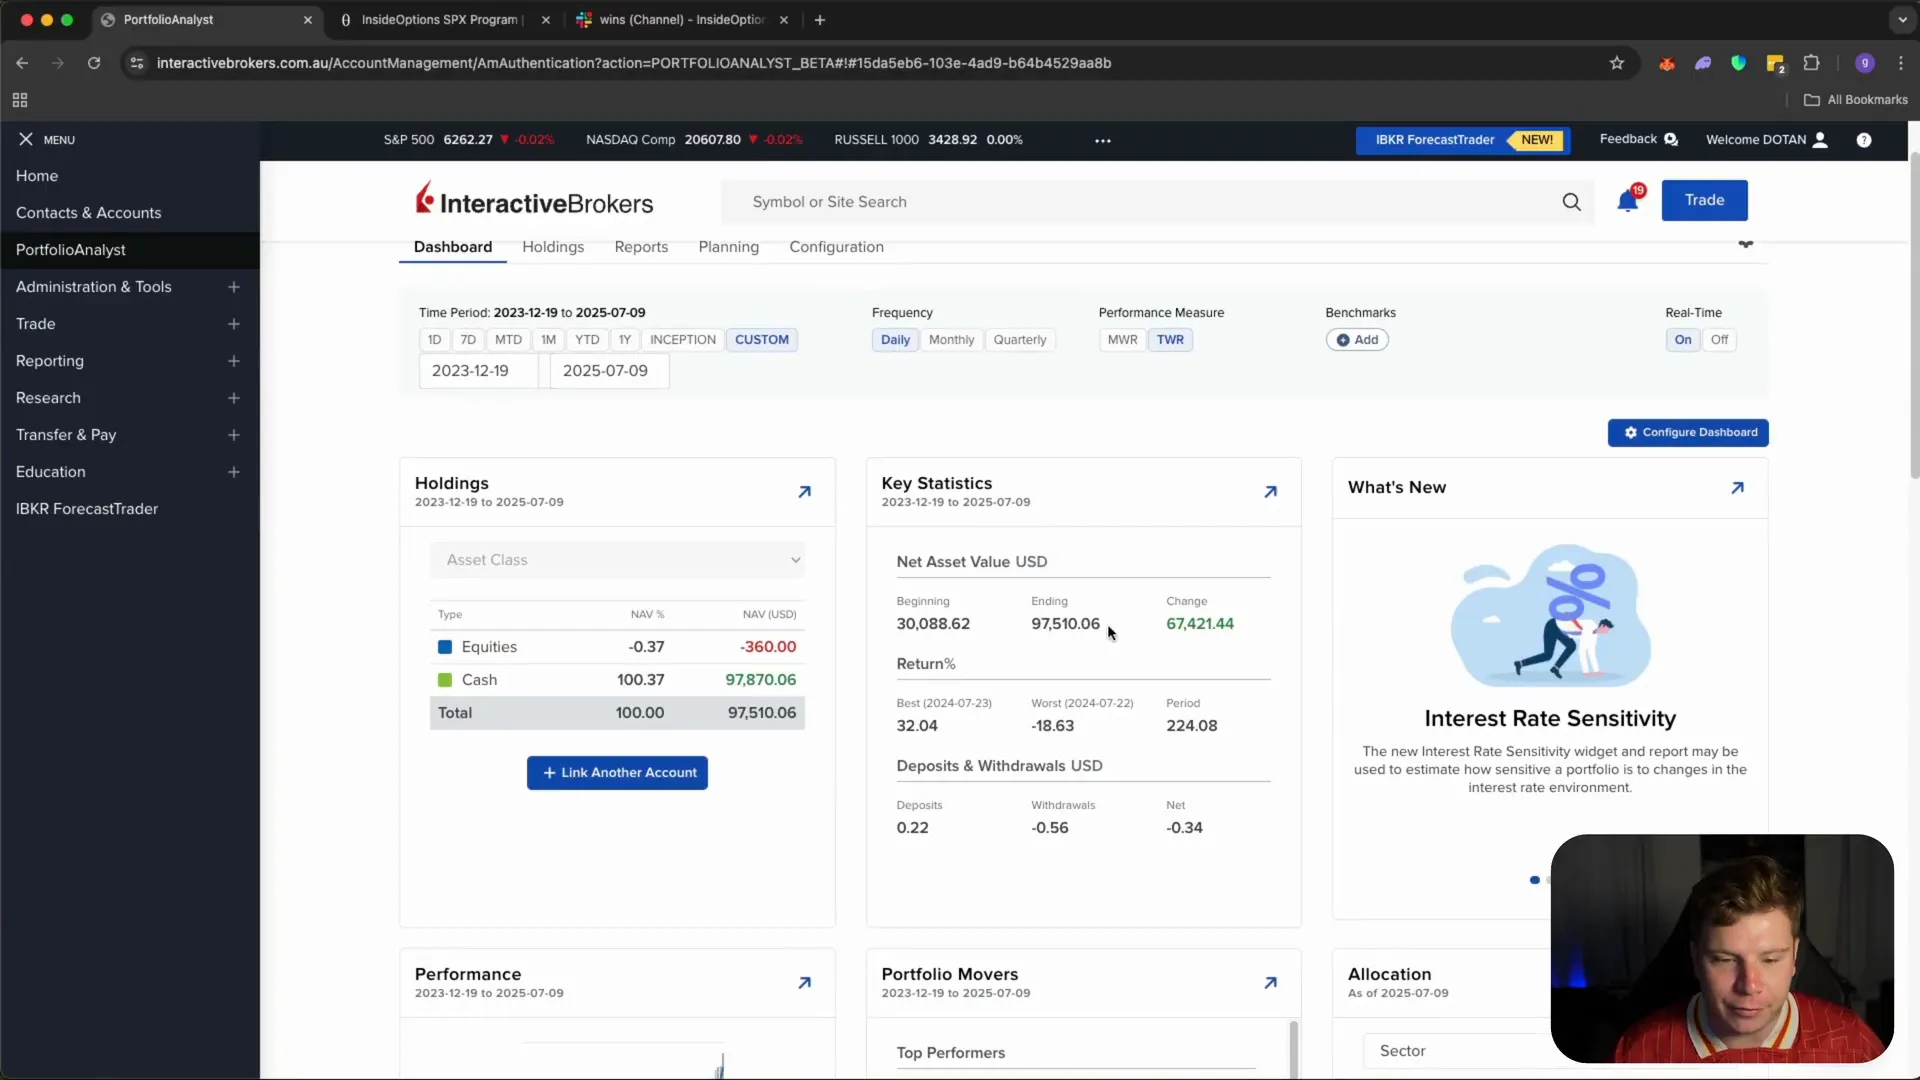Open new browser tab plus icon
Image resolution: width=1920 pixels, height=1080 pixels.
tap(820, 20)
